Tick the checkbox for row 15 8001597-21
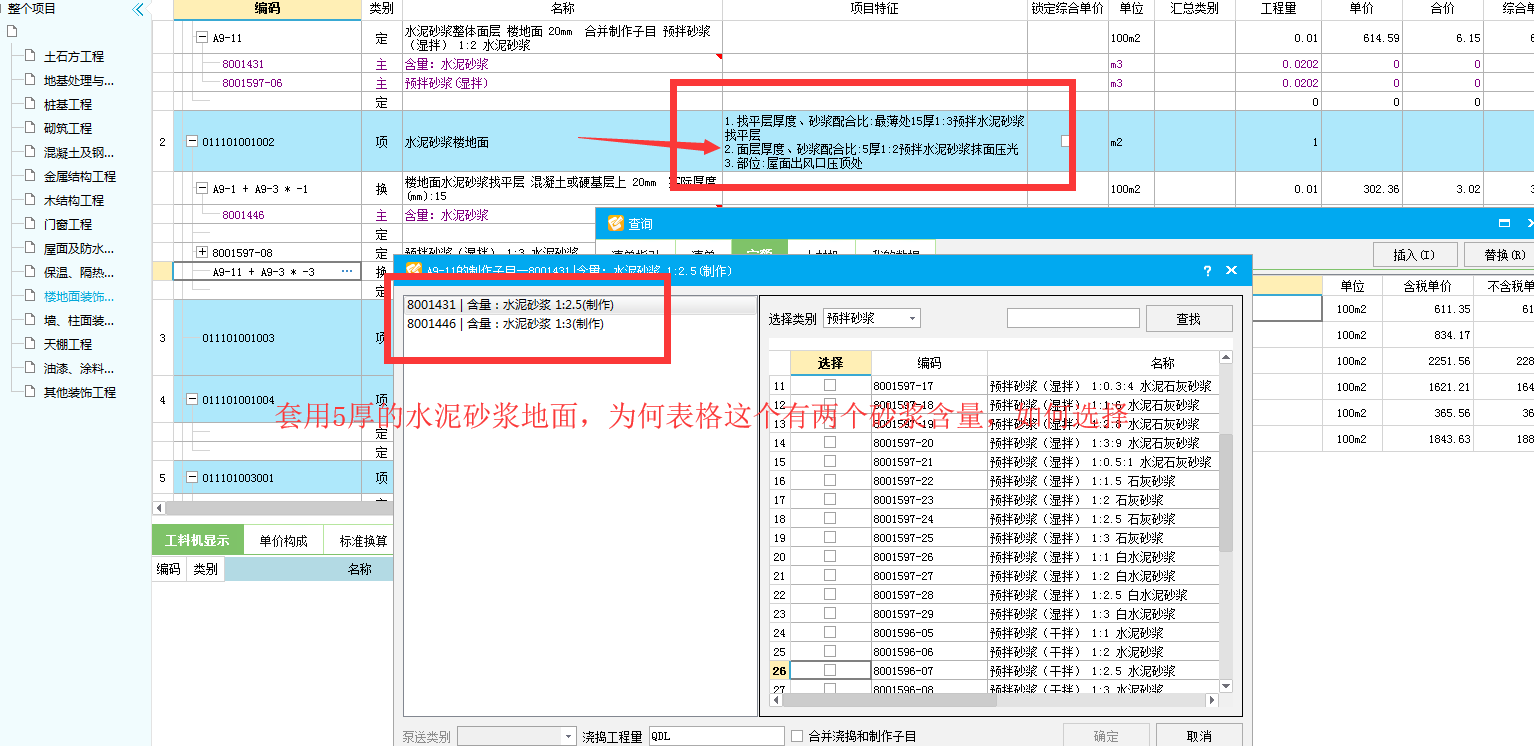This screenshot has height=746, width=1534. [x=830, y=461]
